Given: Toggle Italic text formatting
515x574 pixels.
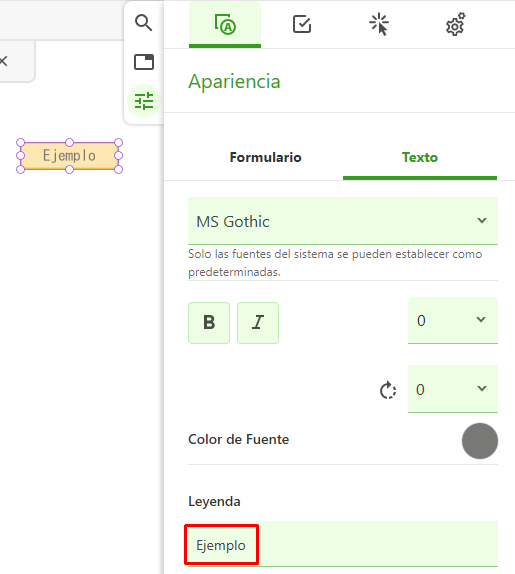Looking at the screenshot, I should [x=258, y=323].
